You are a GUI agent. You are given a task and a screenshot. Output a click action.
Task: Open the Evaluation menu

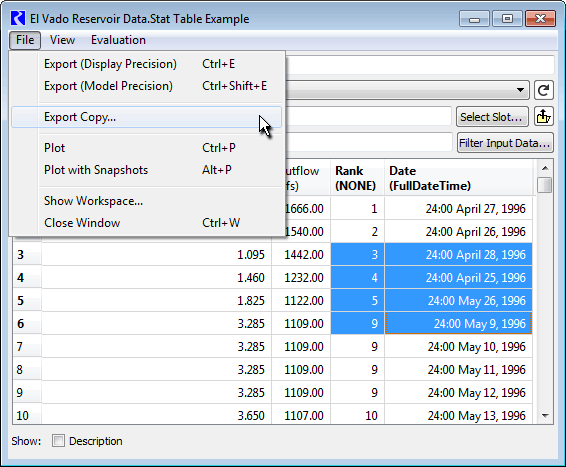118,40
